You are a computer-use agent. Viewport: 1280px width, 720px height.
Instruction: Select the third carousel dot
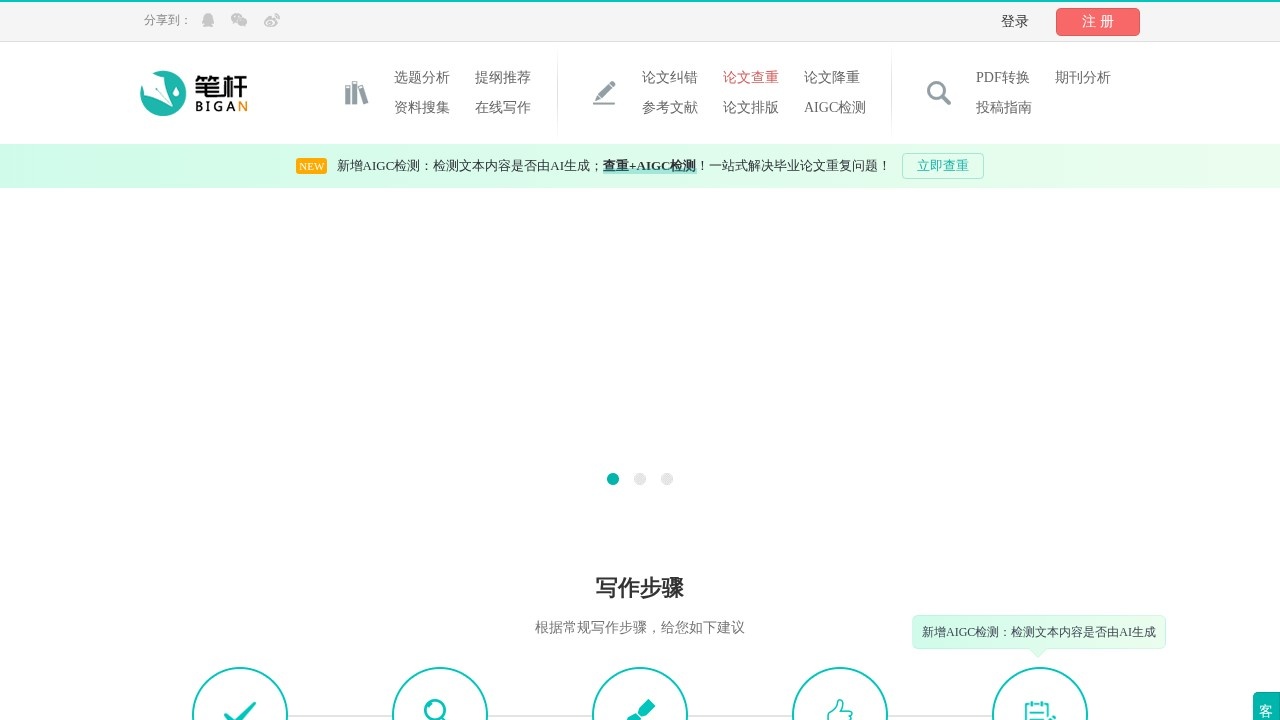[667, 479]
